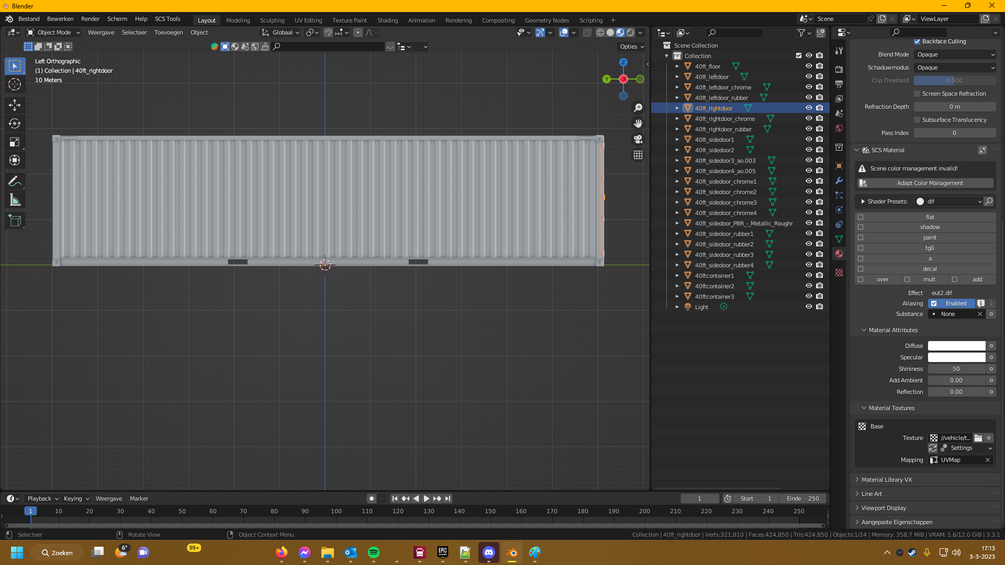Open the Bestand menu

29,19
